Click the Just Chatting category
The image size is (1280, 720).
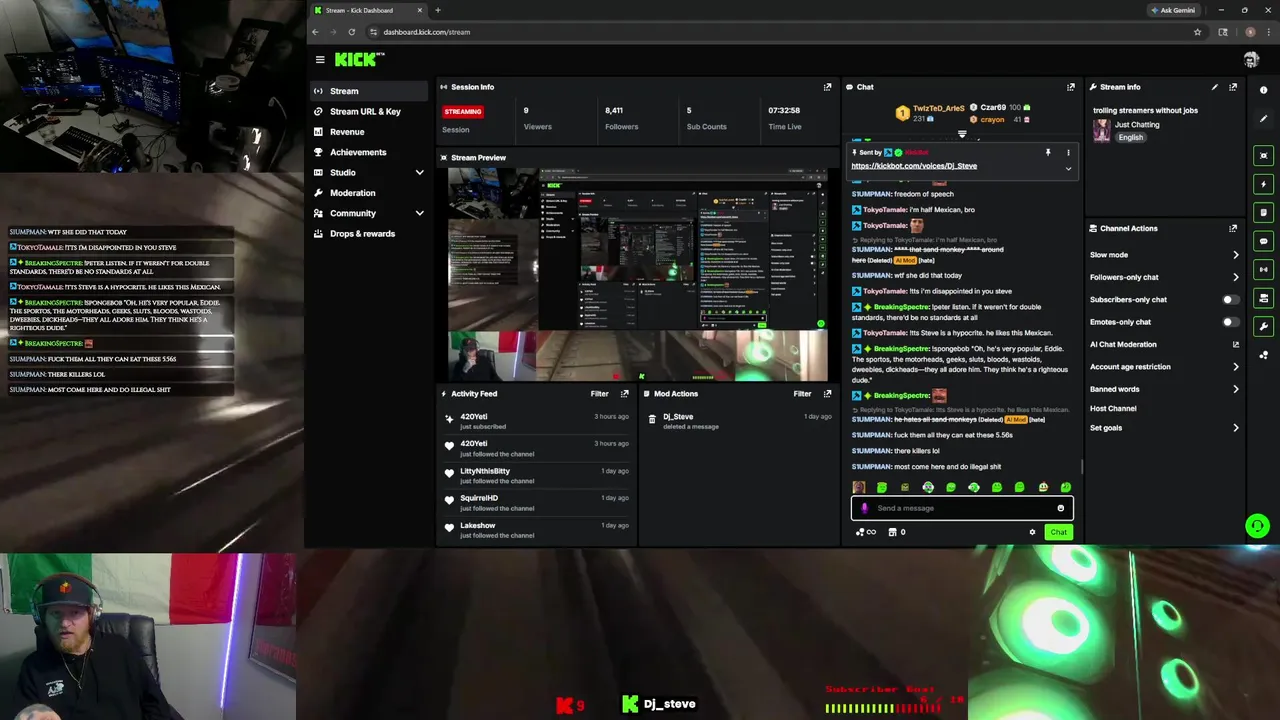pos(1137,125)
